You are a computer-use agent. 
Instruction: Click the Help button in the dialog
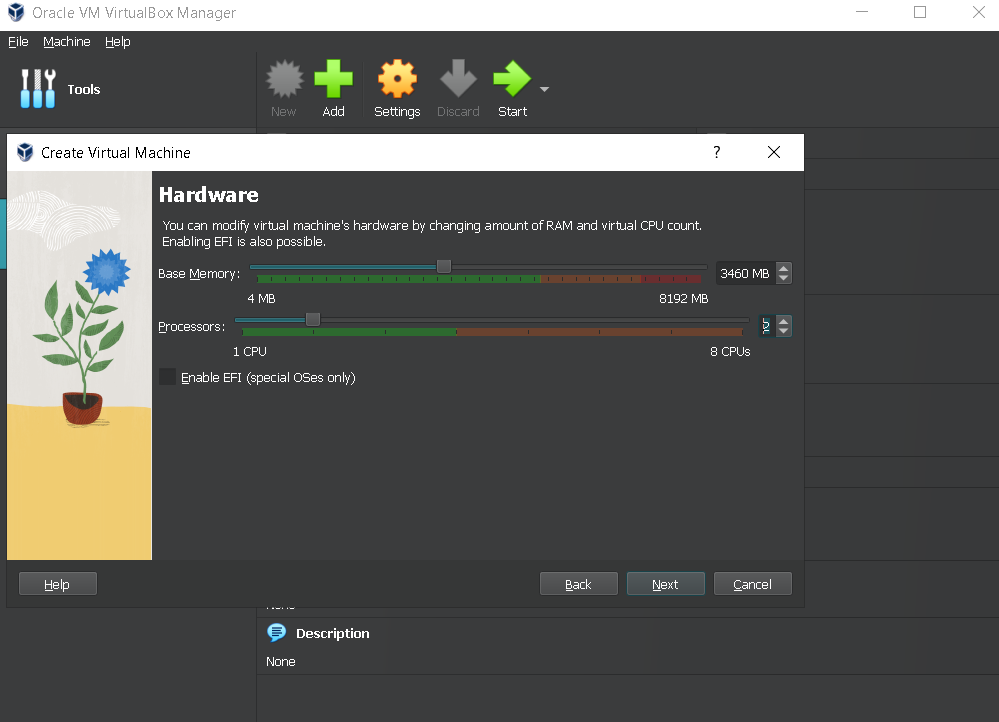click(x=57, y=584)
